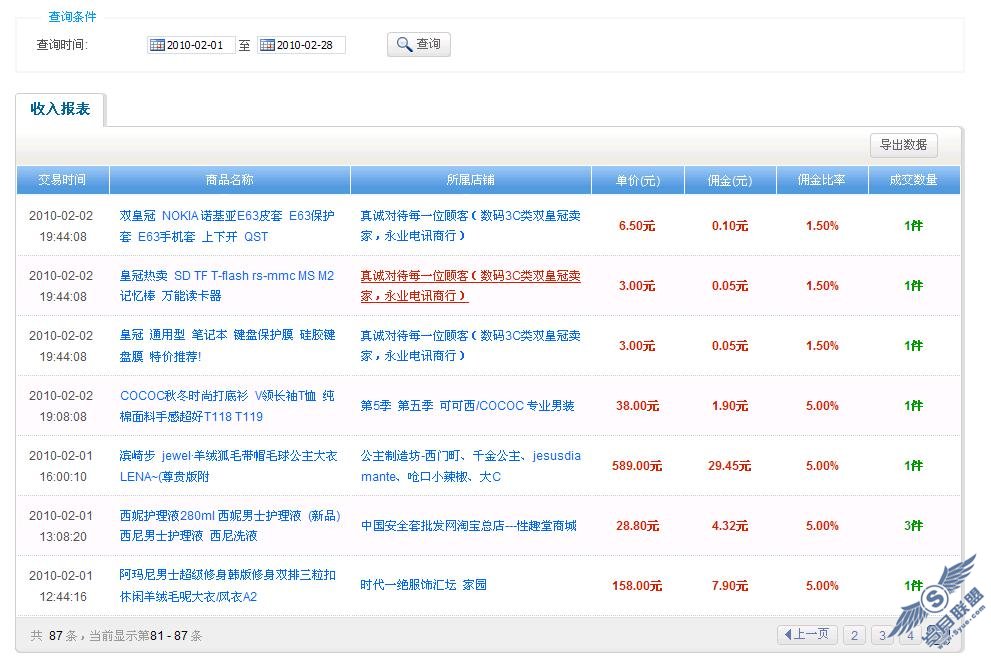This screenshot has height=656, width=991.
Task: Switch to the 收入报表 tab
Action: click(x=60, y=109)
